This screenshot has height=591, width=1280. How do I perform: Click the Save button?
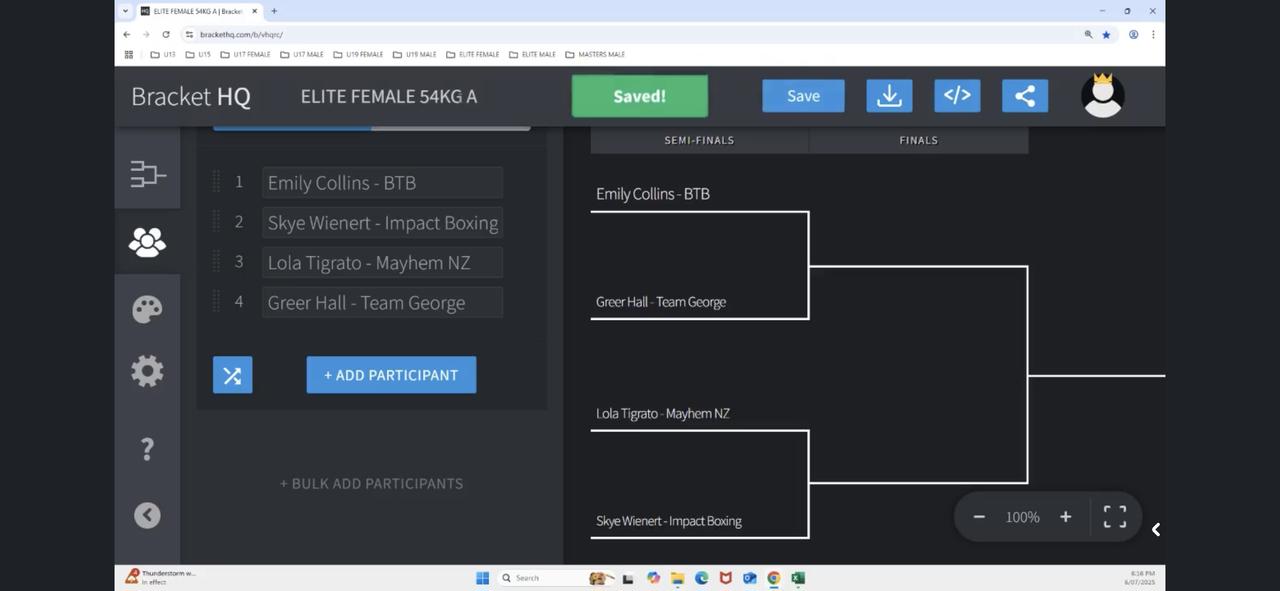[803, 96]
